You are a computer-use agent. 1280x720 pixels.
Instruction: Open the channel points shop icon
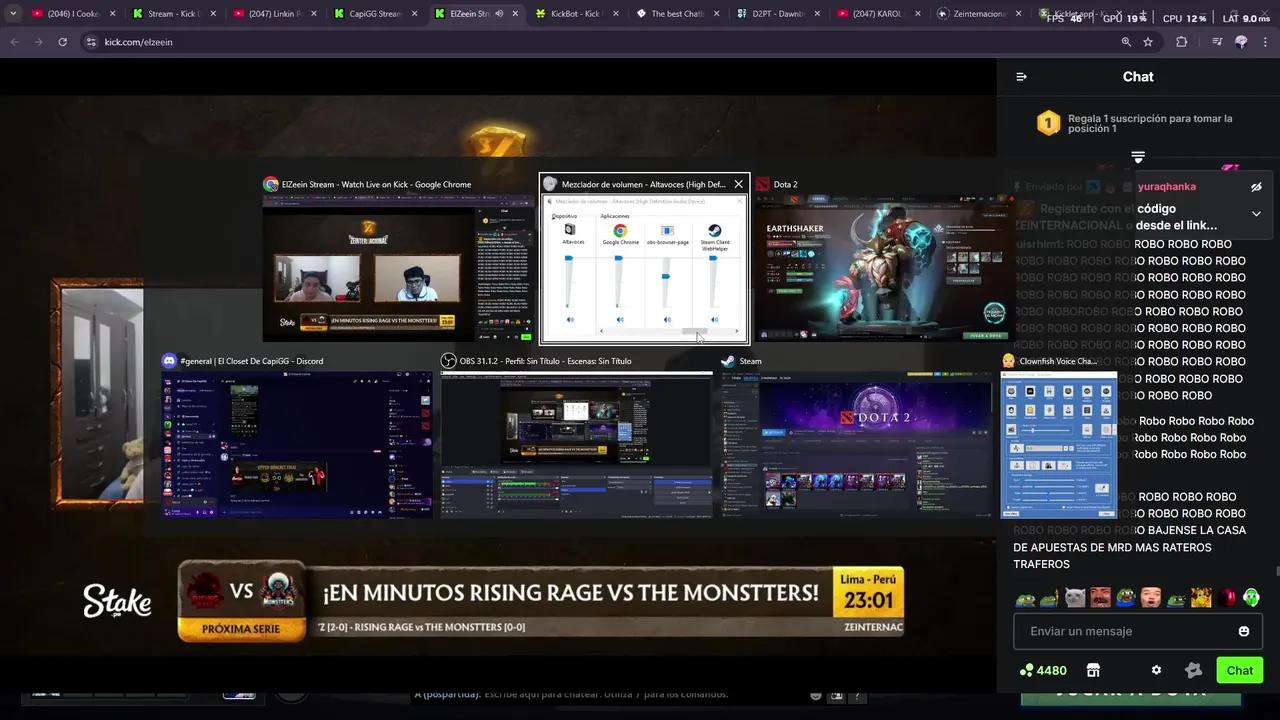click(1093, 670)
